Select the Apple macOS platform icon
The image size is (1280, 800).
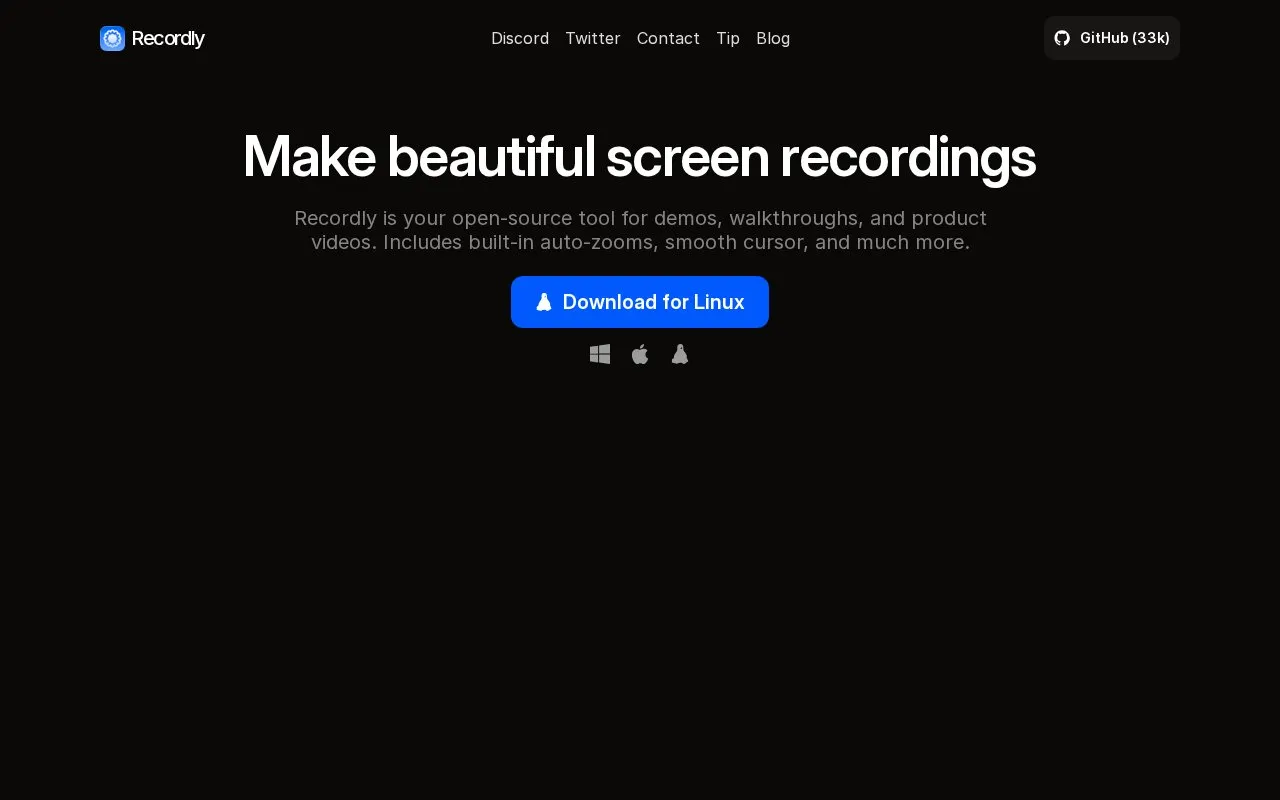click(640, 354)
